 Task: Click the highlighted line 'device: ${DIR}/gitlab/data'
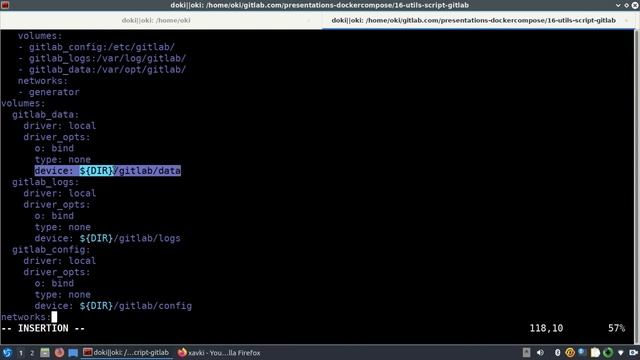tap(107, 171)
